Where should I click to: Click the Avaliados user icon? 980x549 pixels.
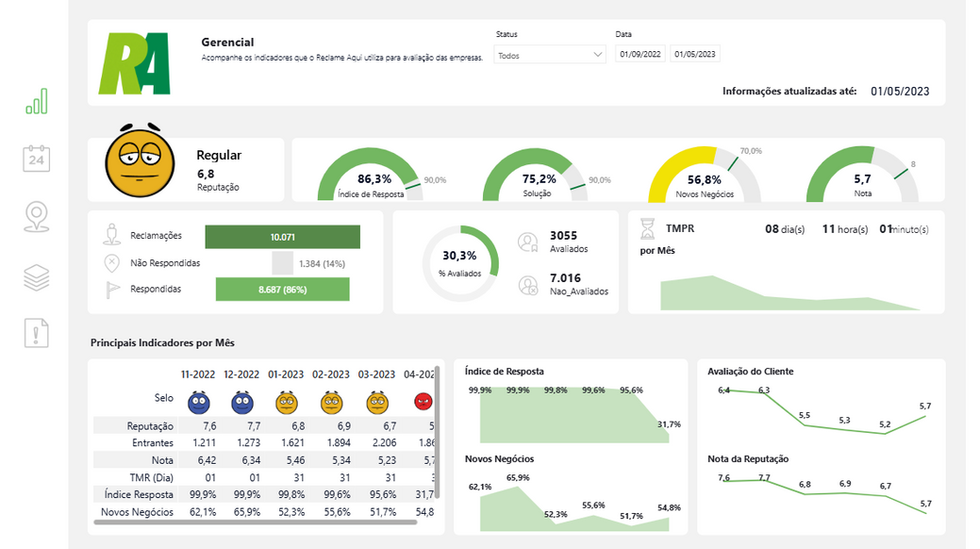(x=528, y=242)
